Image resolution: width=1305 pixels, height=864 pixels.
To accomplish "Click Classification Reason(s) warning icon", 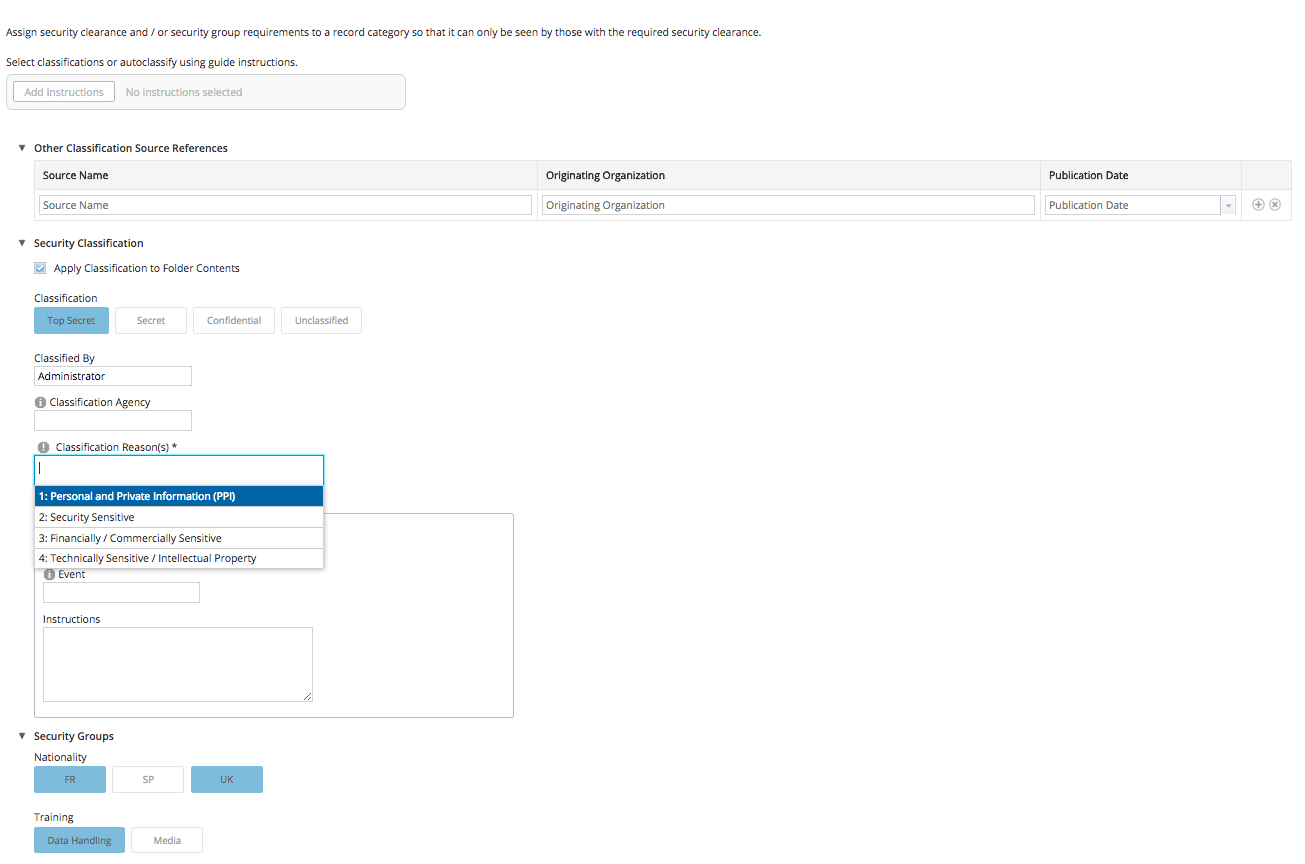I will click(x=43, y=448).
